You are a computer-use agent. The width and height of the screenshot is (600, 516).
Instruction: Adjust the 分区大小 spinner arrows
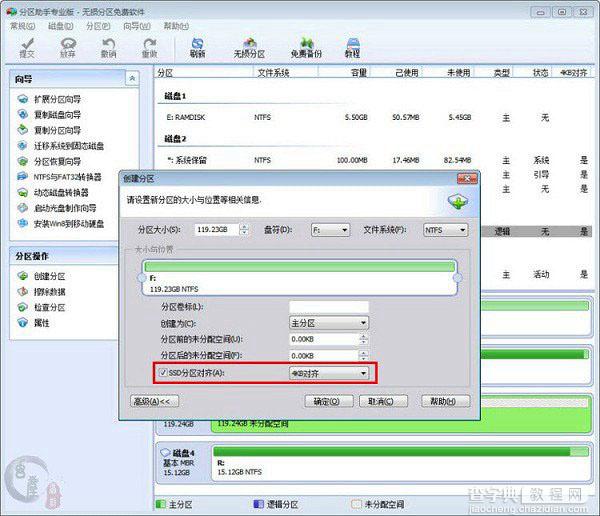click(x=244, y=230)
